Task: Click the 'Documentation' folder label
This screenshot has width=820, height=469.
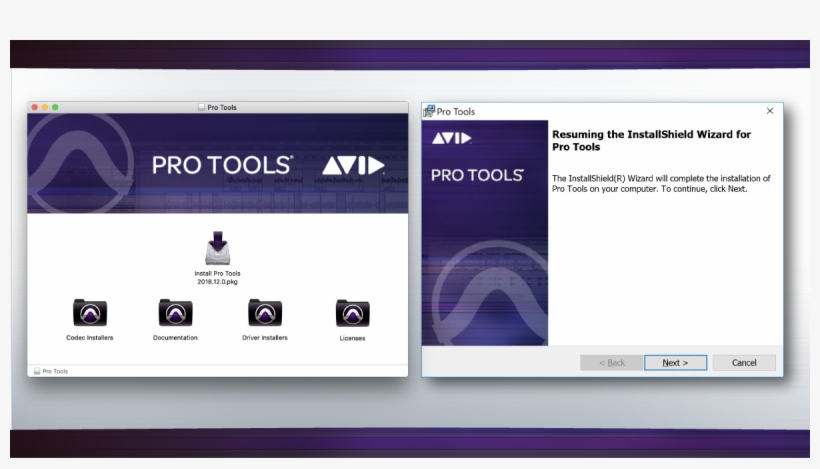Action: [x=175, y=338]
